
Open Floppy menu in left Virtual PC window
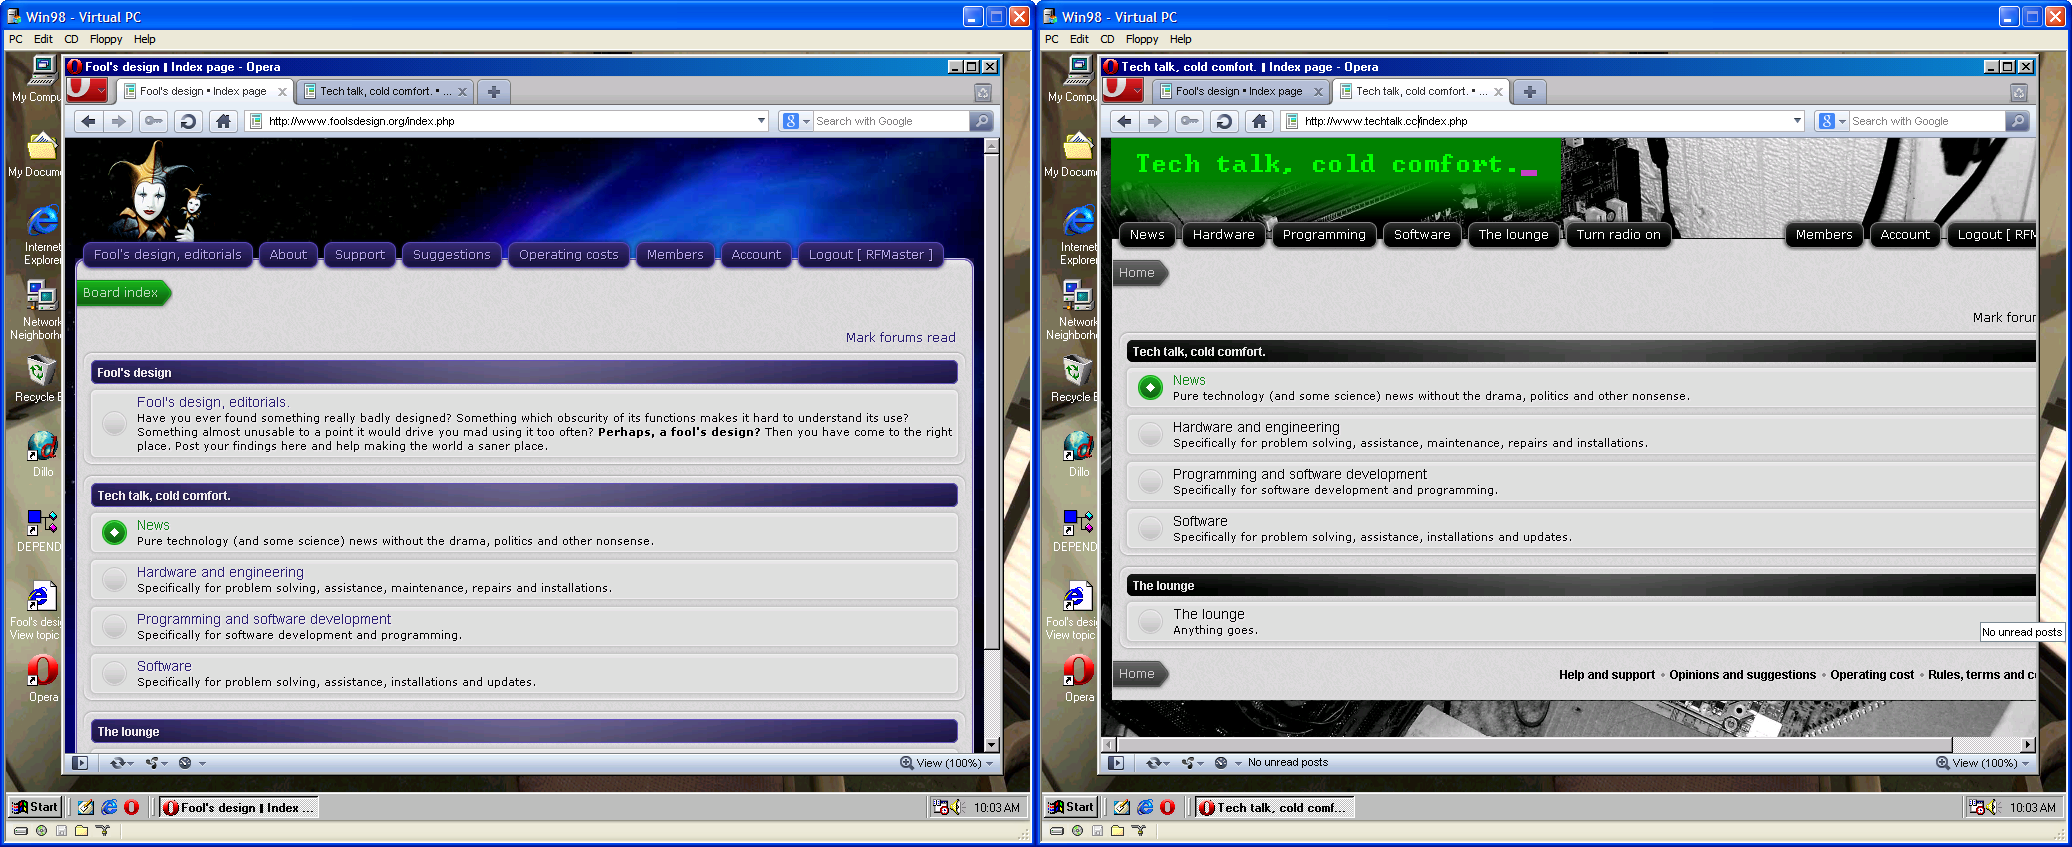[x=106, y=39]
